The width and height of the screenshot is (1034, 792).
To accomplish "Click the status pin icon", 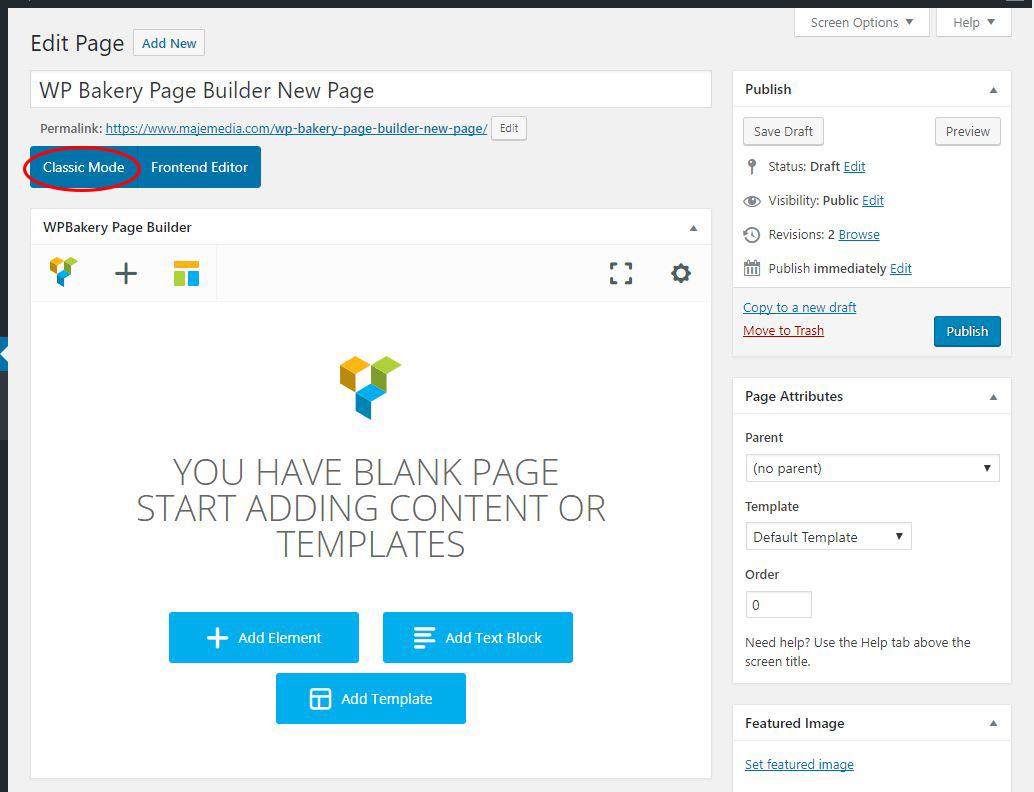I will (x=752, y=166).
